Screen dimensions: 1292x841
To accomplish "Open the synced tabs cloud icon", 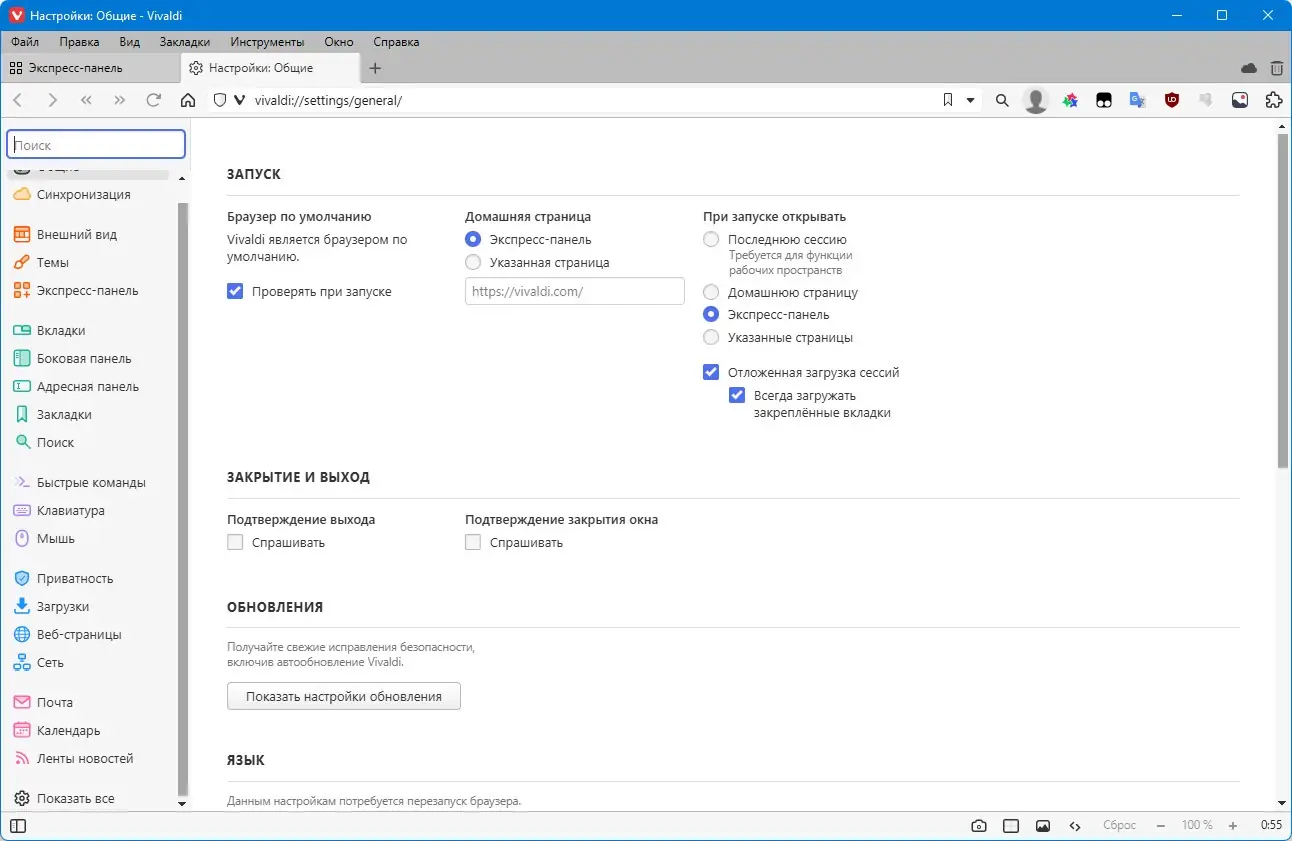I will (1249, 68).
